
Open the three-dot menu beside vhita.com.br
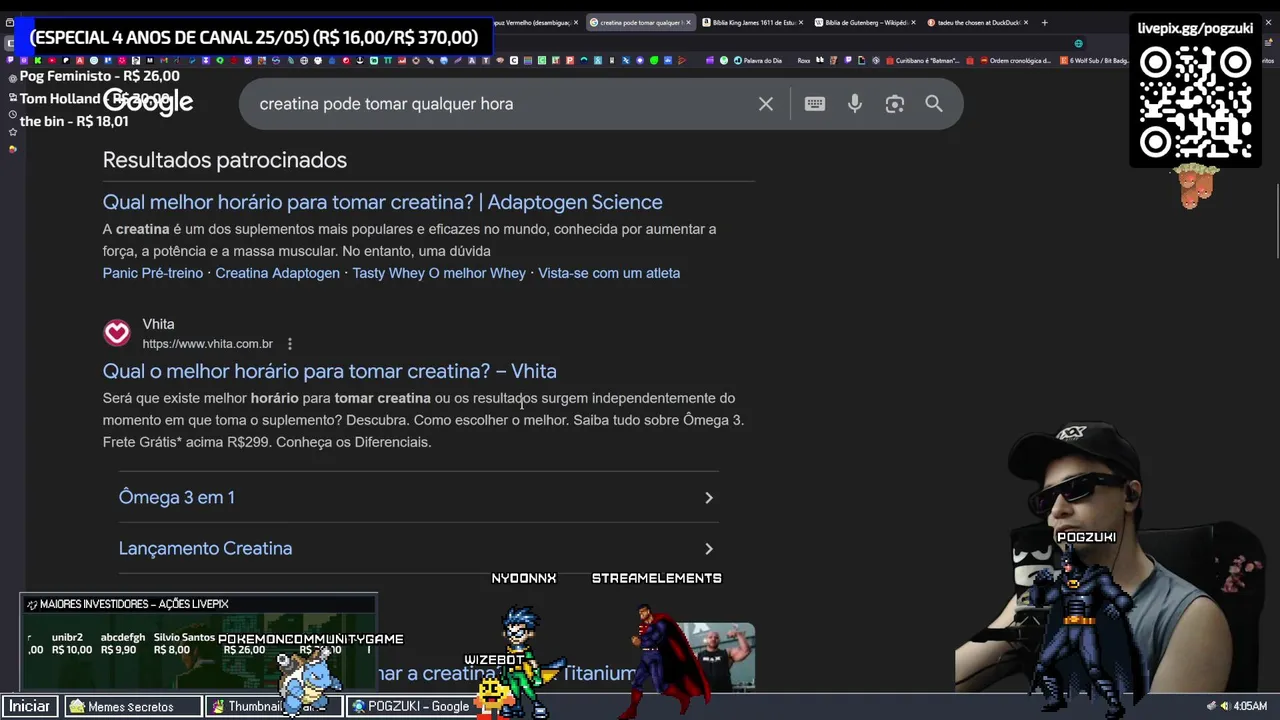(x=290, y=344)
